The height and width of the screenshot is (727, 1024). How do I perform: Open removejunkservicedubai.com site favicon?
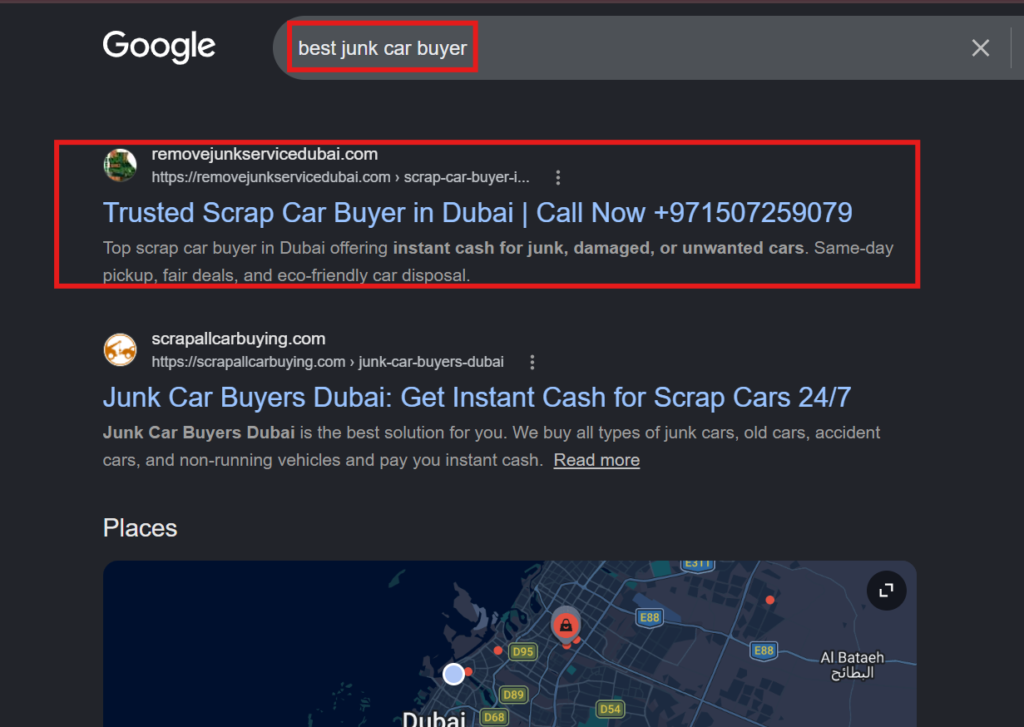120,165
